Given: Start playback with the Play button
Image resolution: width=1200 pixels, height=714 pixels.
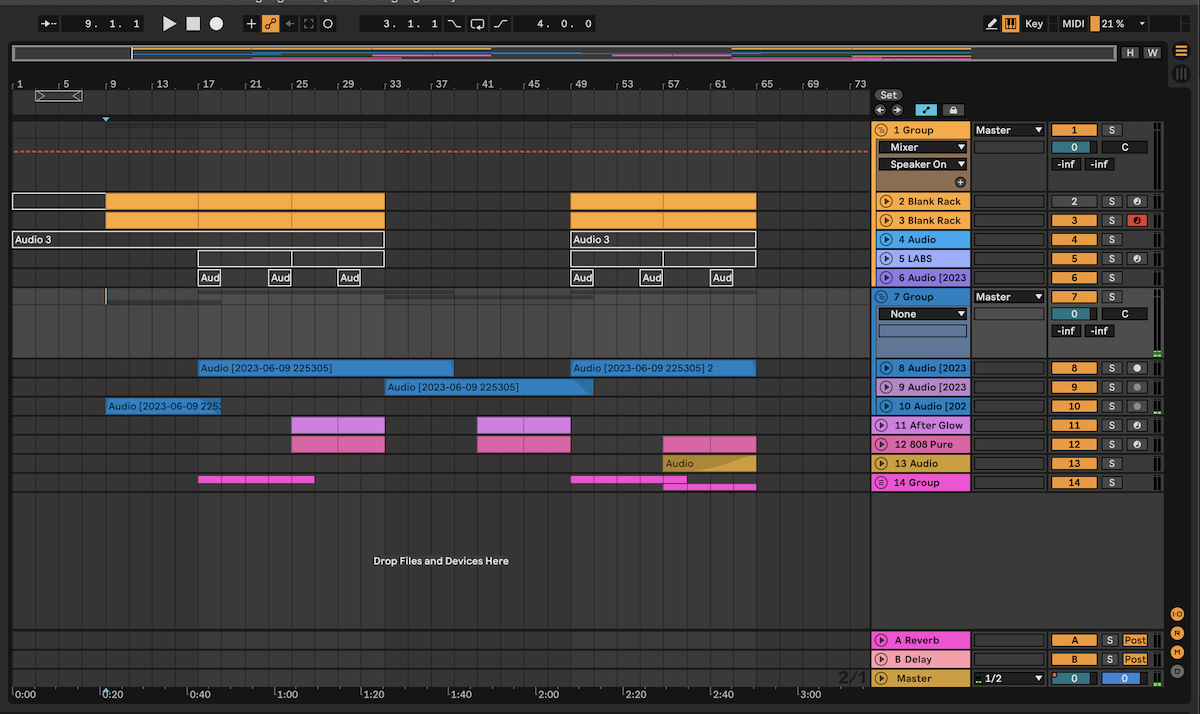Looking at the screenshot, I should [x=169, y=23].
